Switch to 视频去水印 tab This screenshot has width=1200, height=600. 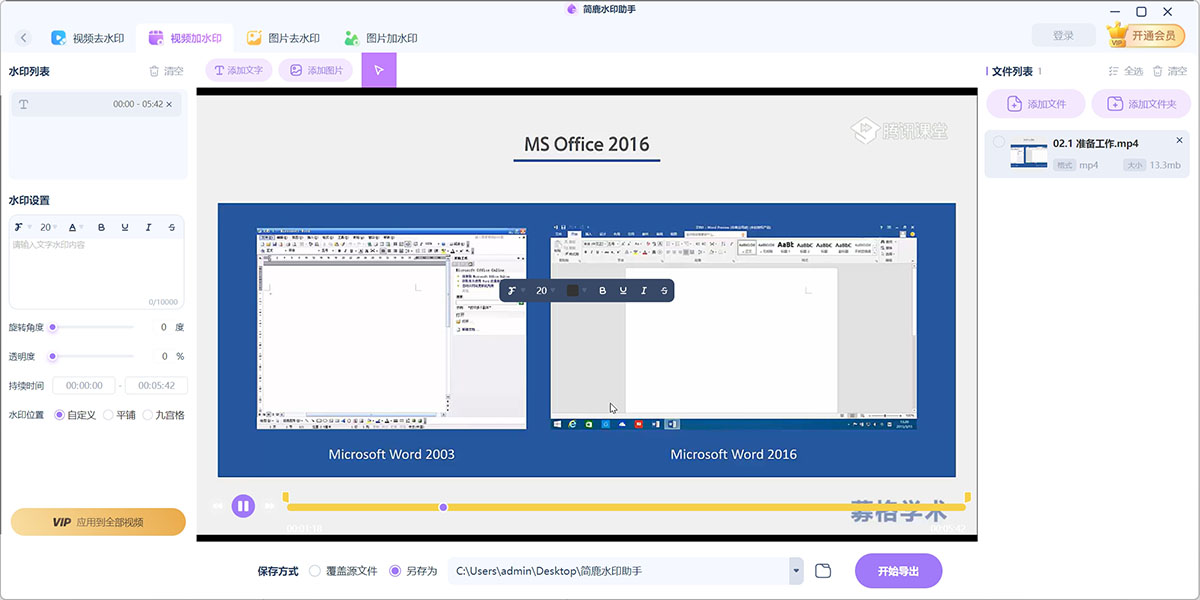click(88, 38)
